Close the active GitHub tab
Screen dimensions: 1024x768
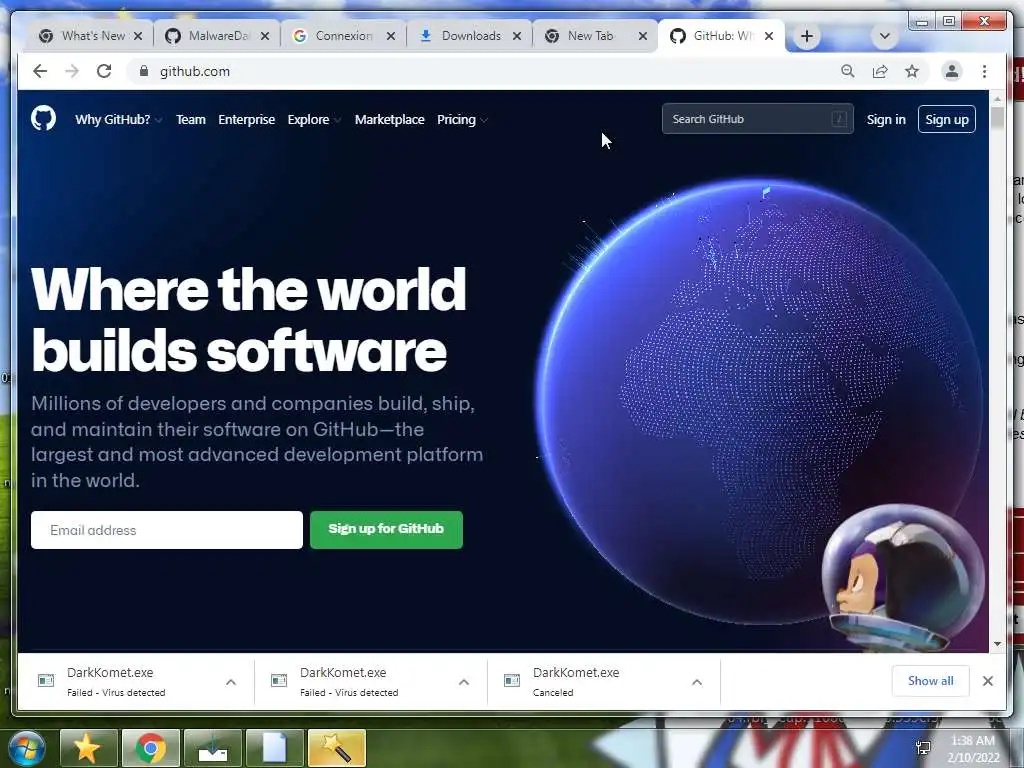pos(769,37)
